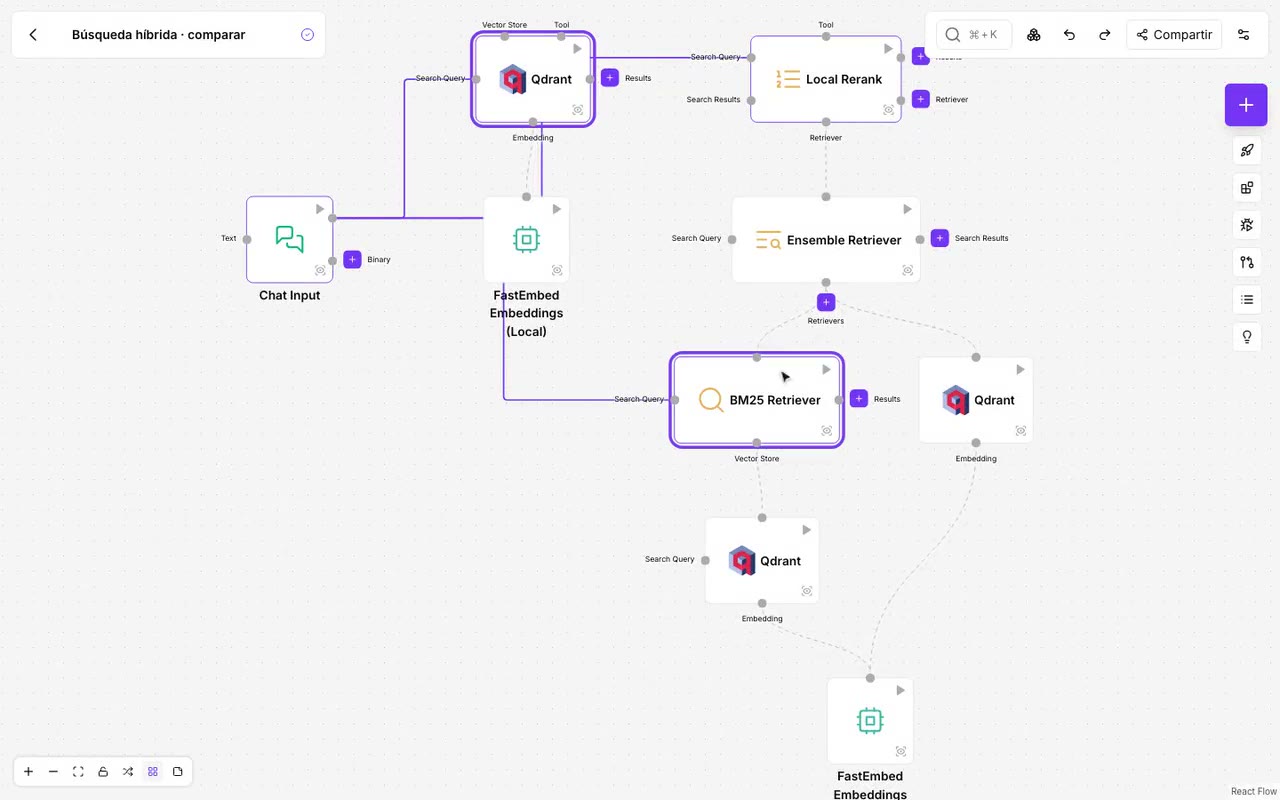Viewport: 1280px width, 800px height.
Task: Toggle the highlighted grid icon in canvas controls
Action: 153,772
